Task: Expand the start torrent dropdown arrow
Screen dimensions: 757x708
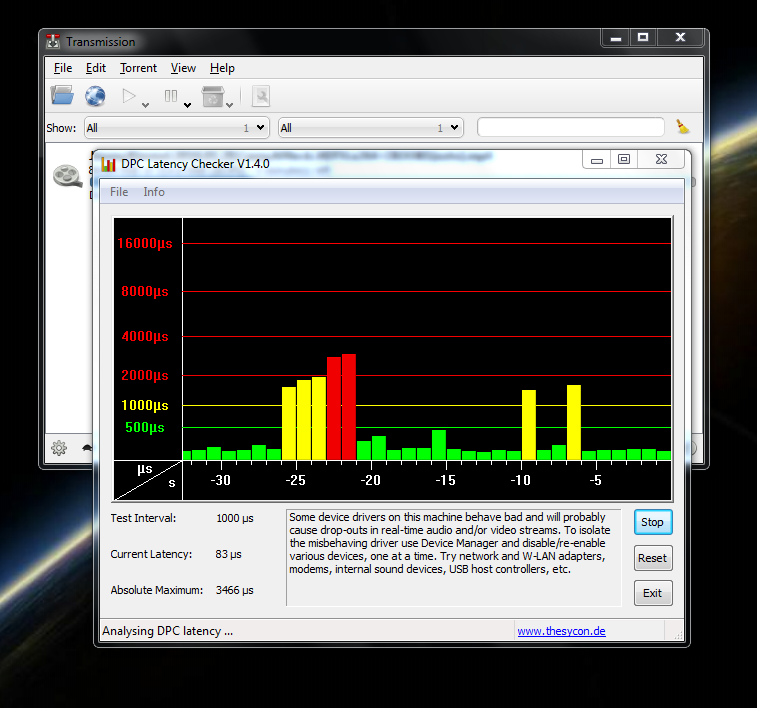Action: [145, 105]
